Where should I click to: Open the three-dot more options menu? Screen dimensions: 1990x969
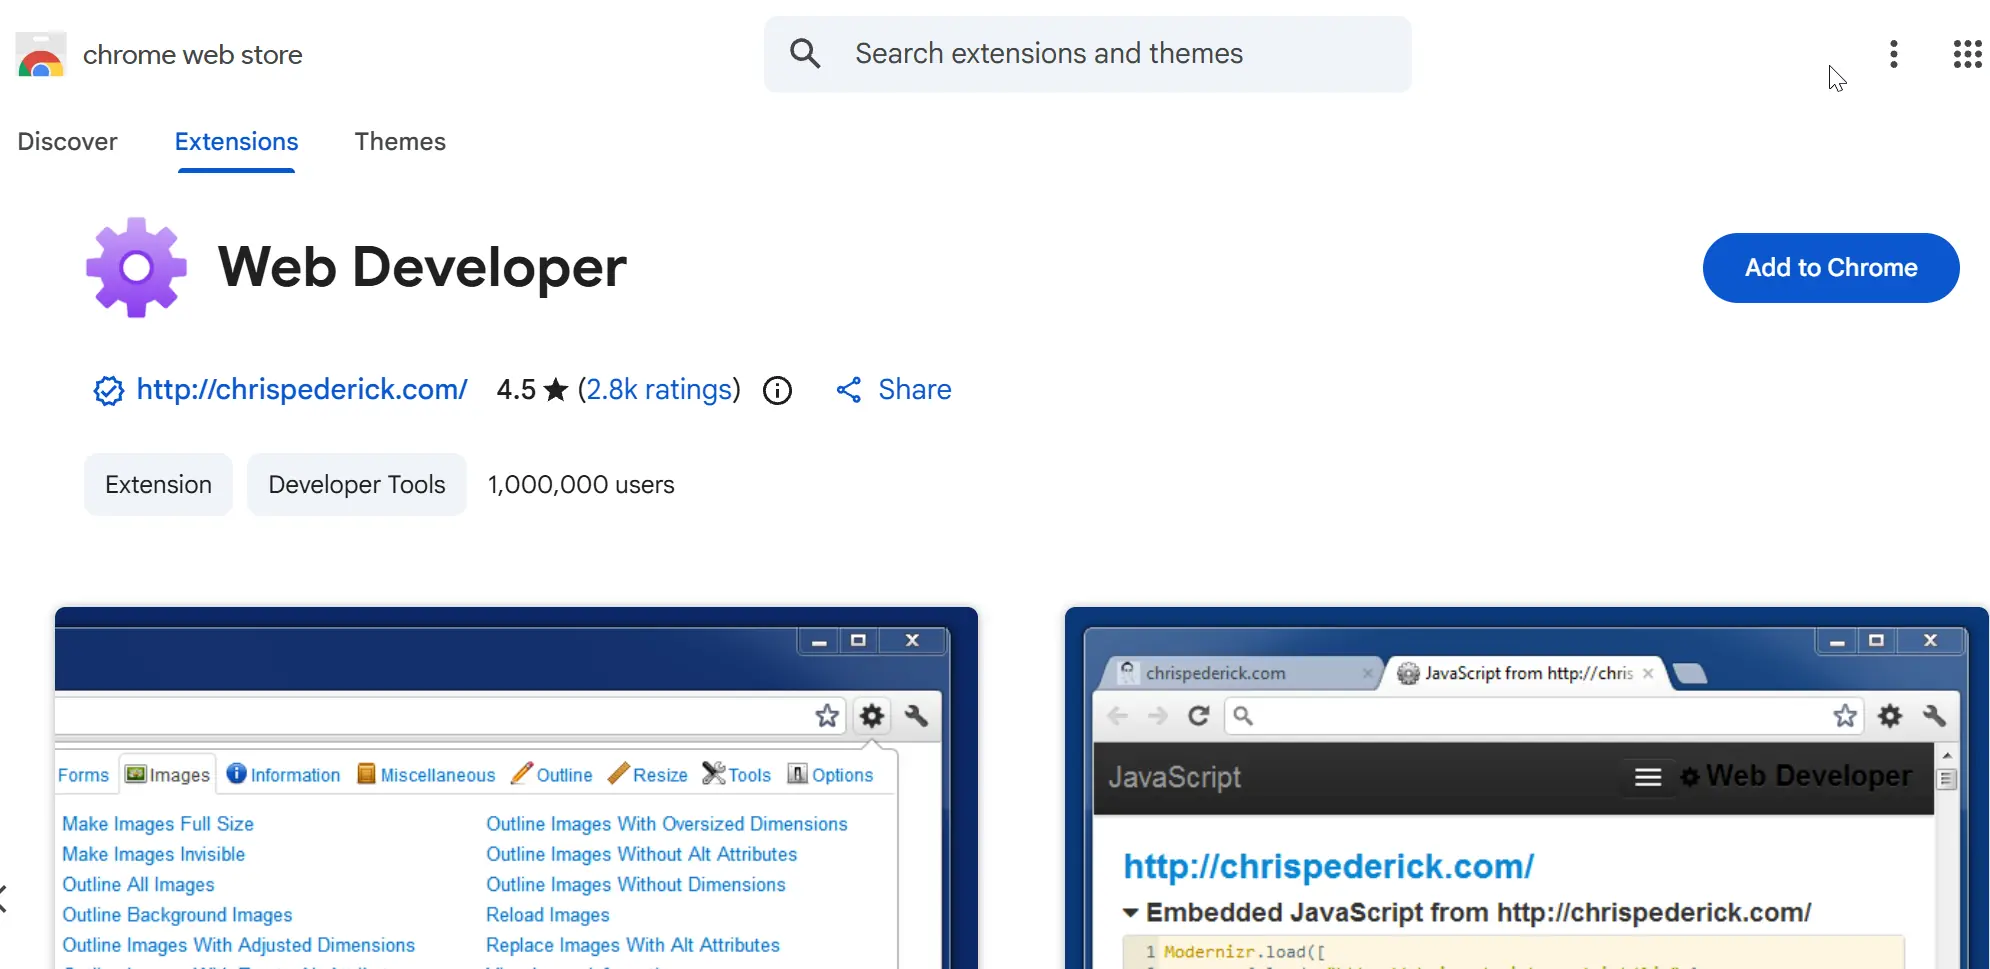pyautogui.click(x=1893, y=54)
